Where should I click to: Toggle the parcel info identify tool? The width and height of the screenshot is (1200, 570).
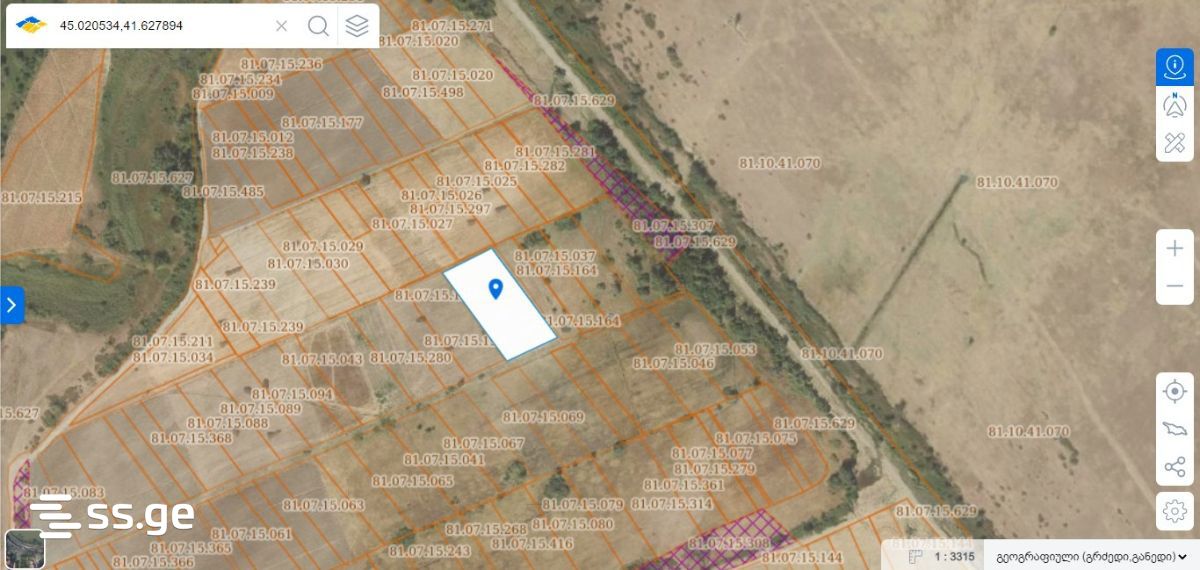tap(1175, 67)
